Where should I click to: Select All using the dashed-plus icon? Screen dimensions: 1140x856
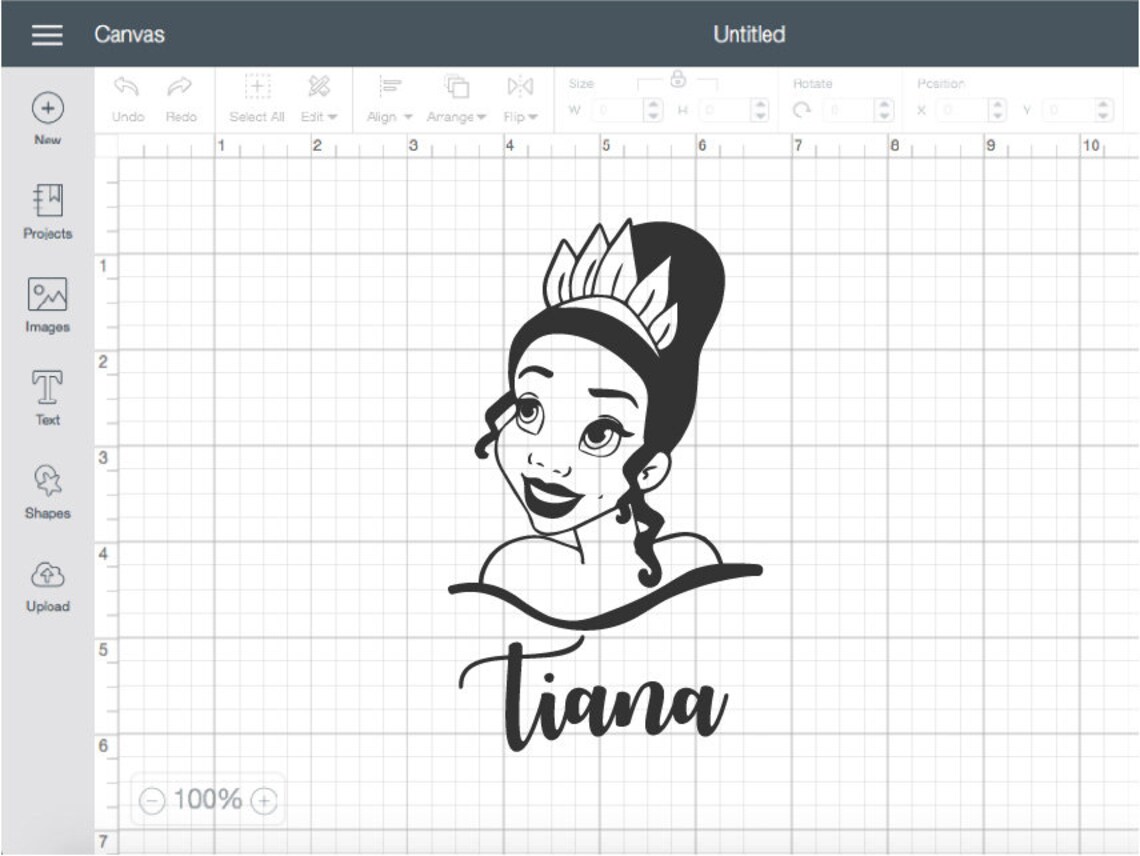pyautogui.click(x=258, y=88)
